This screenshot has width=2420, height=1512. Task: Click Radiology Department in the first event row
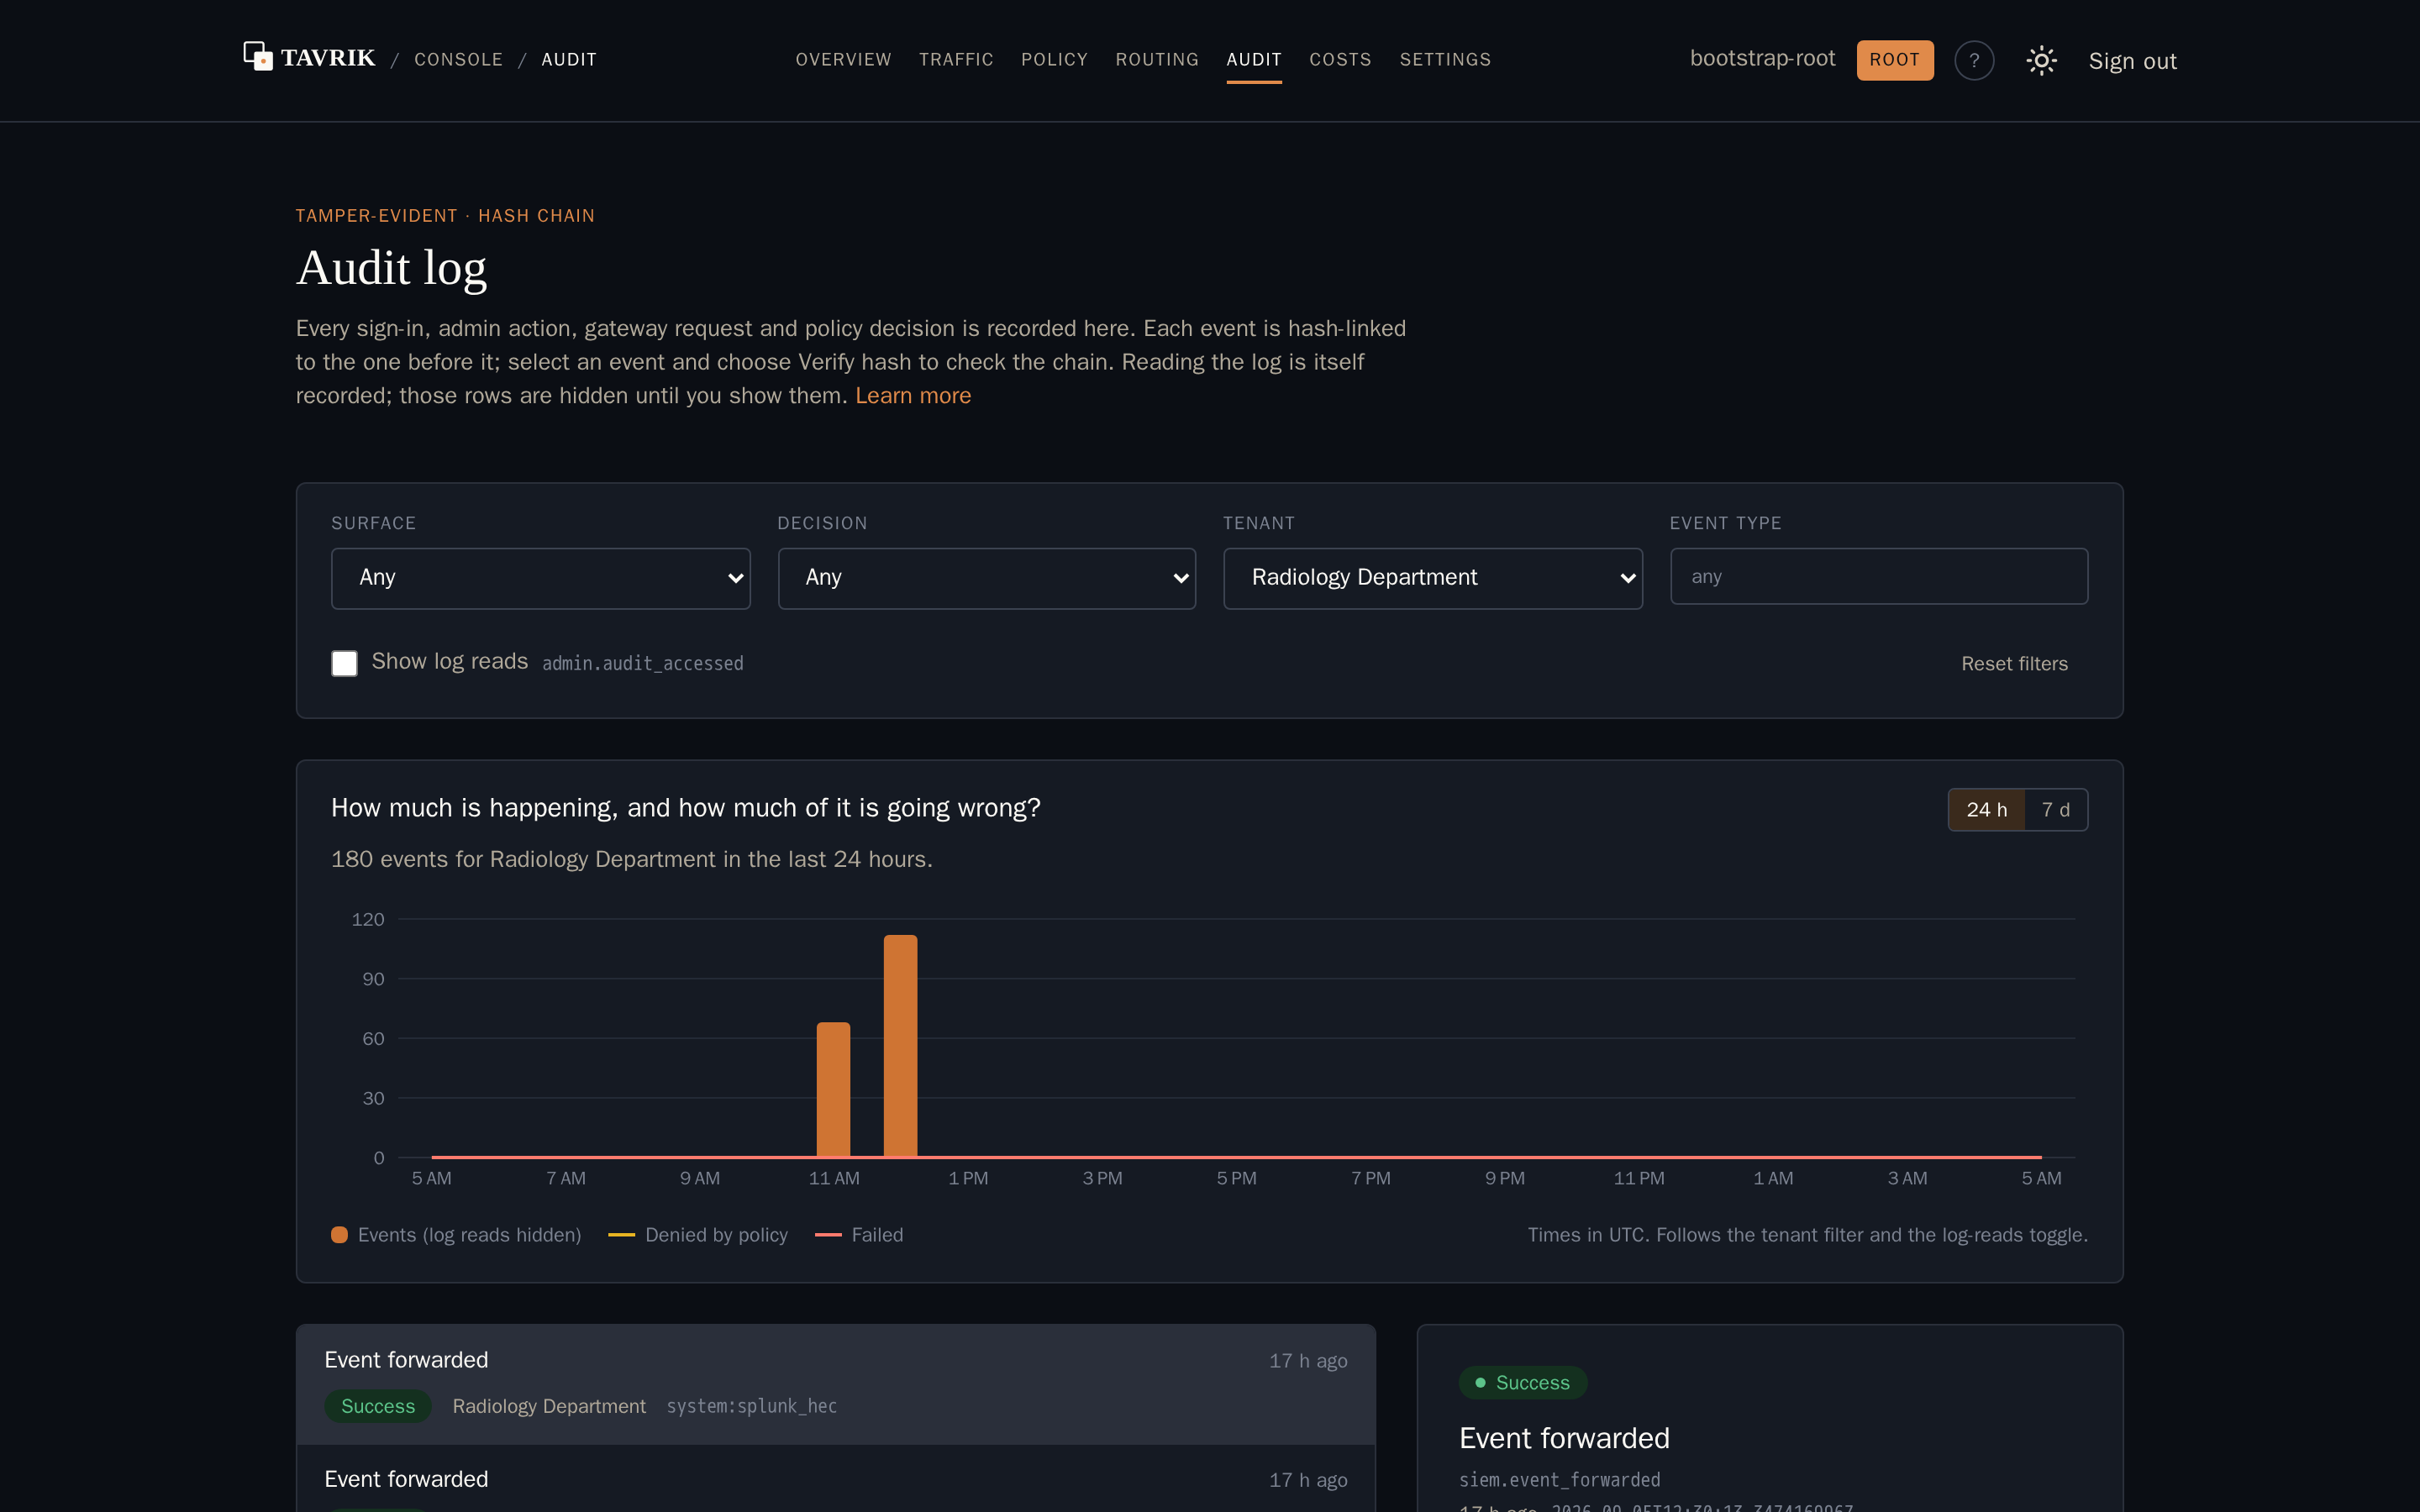[549, 1406]
